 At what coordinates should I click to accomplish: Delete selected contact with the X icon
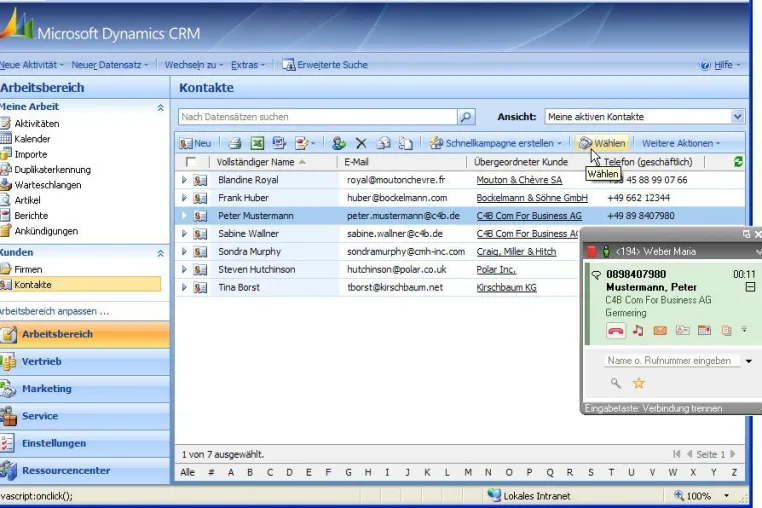[x=361, y=143]
